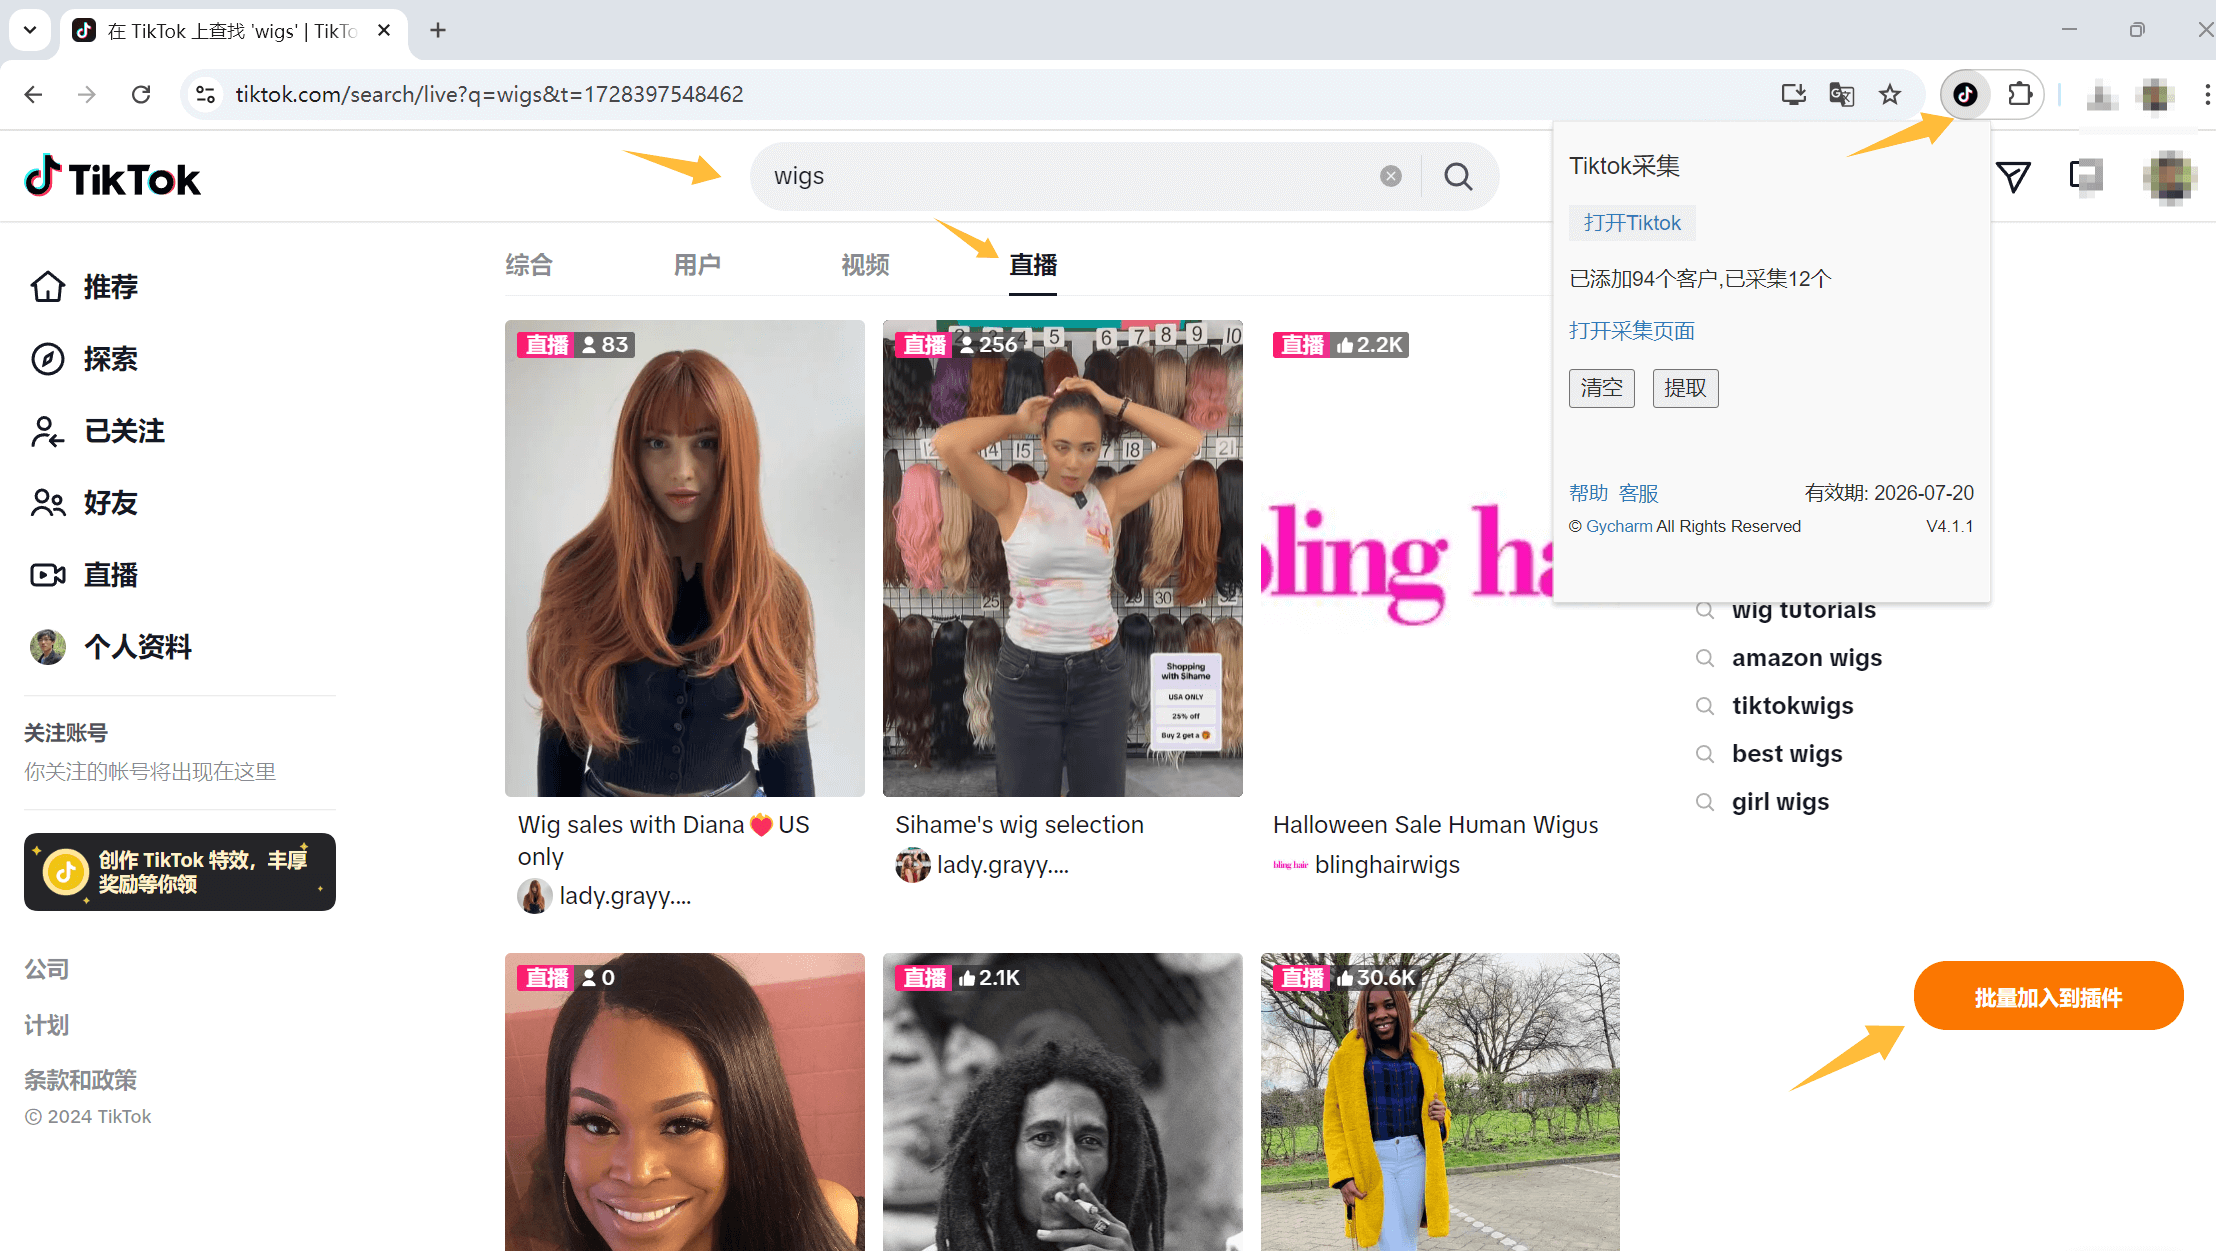Click the TikTok extension icon in toolbar
This screenshot has width=2216, height=1251.
click(x=1965, y=94)
